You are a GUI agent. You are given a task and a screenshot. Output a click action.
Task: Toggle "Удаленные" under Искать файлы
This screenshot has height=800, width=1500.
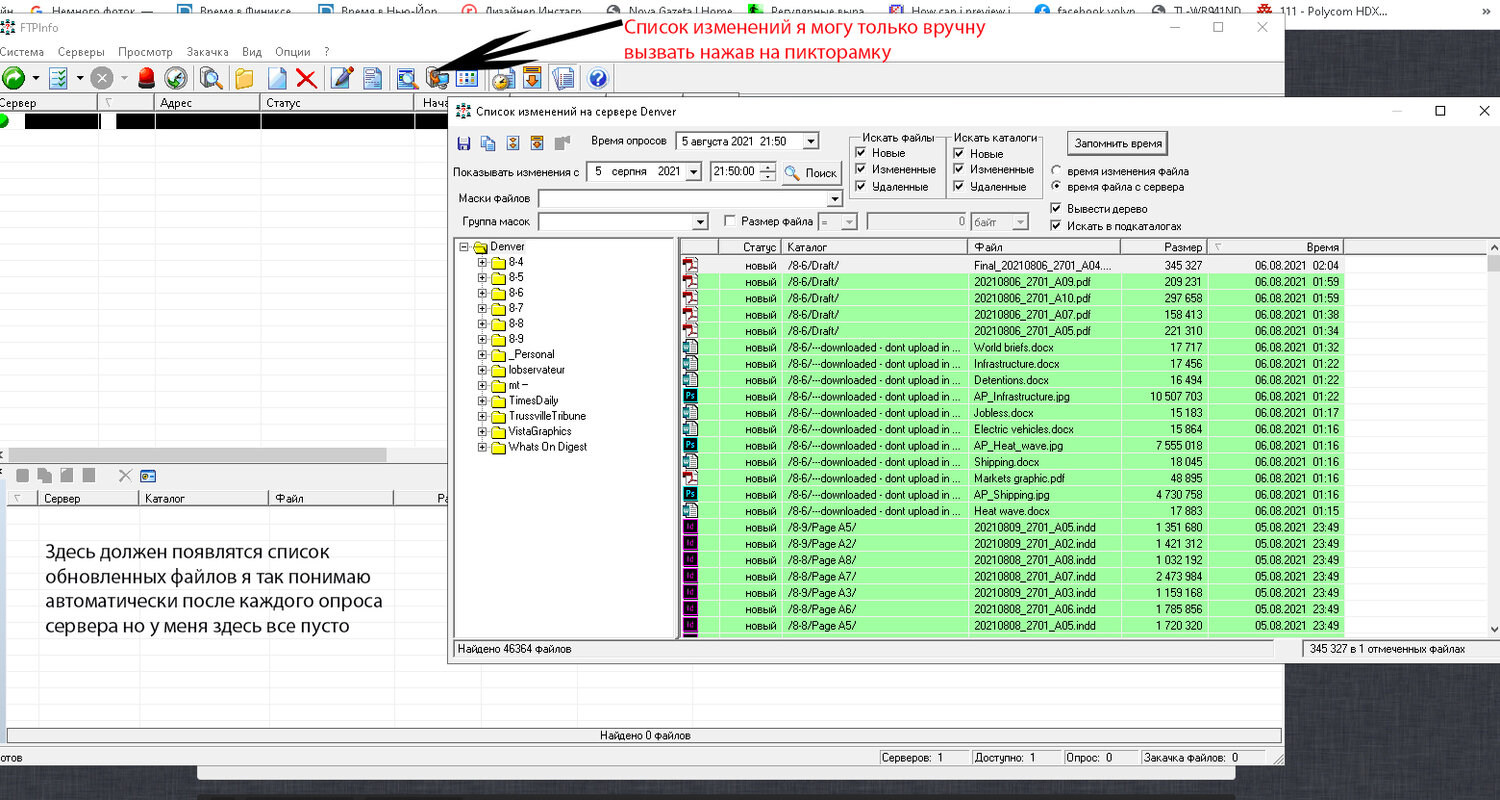tap(860, 187)
